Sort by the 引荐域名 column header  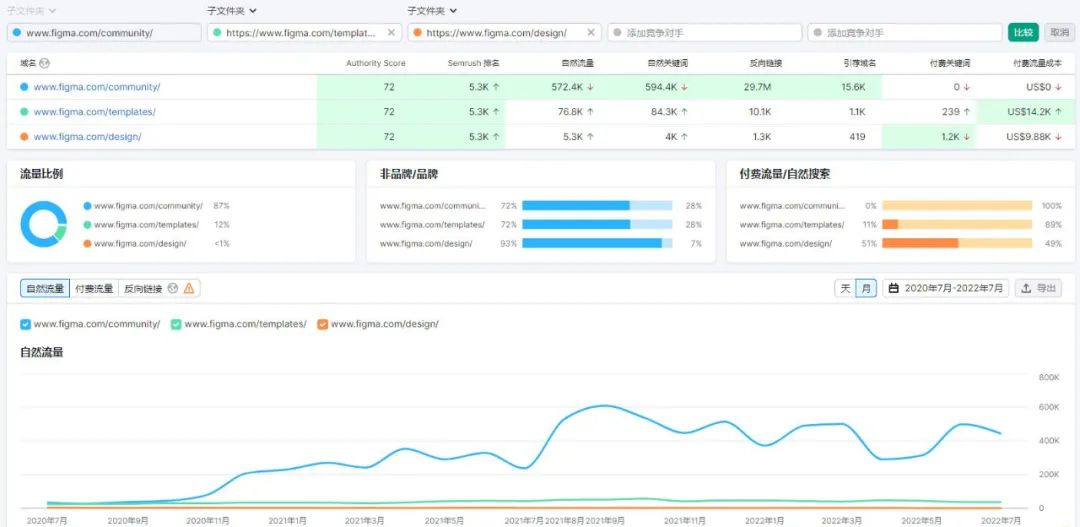pyautogui.click(x=860, y=63)
